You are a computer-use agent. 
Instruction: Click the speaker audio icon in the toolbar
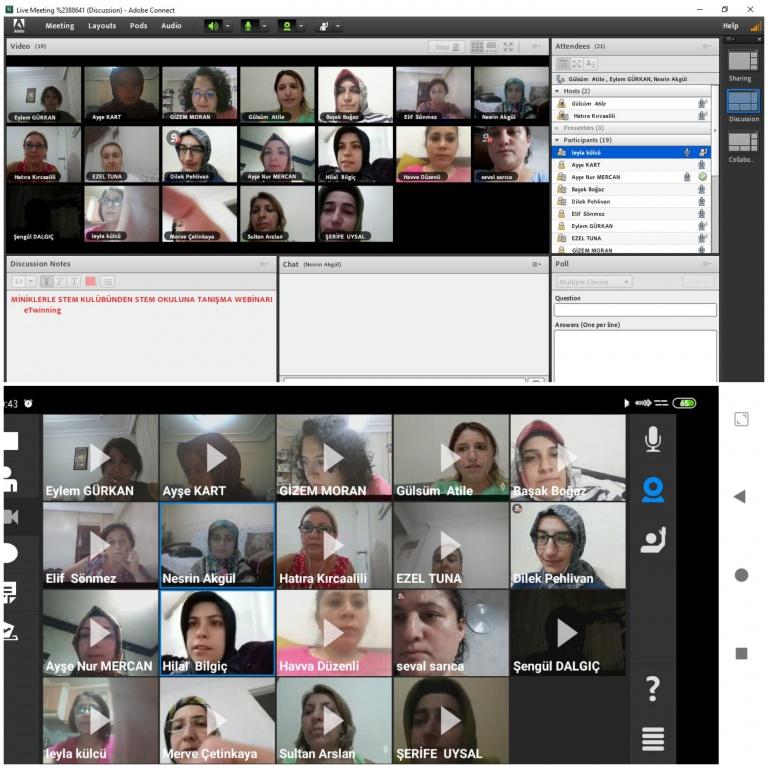[x=212, y=26]
